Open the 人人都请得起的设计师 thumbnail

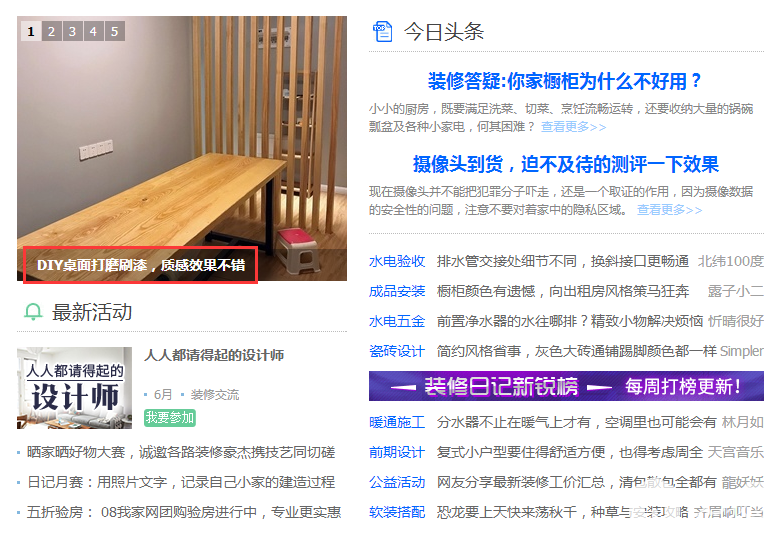74,388
